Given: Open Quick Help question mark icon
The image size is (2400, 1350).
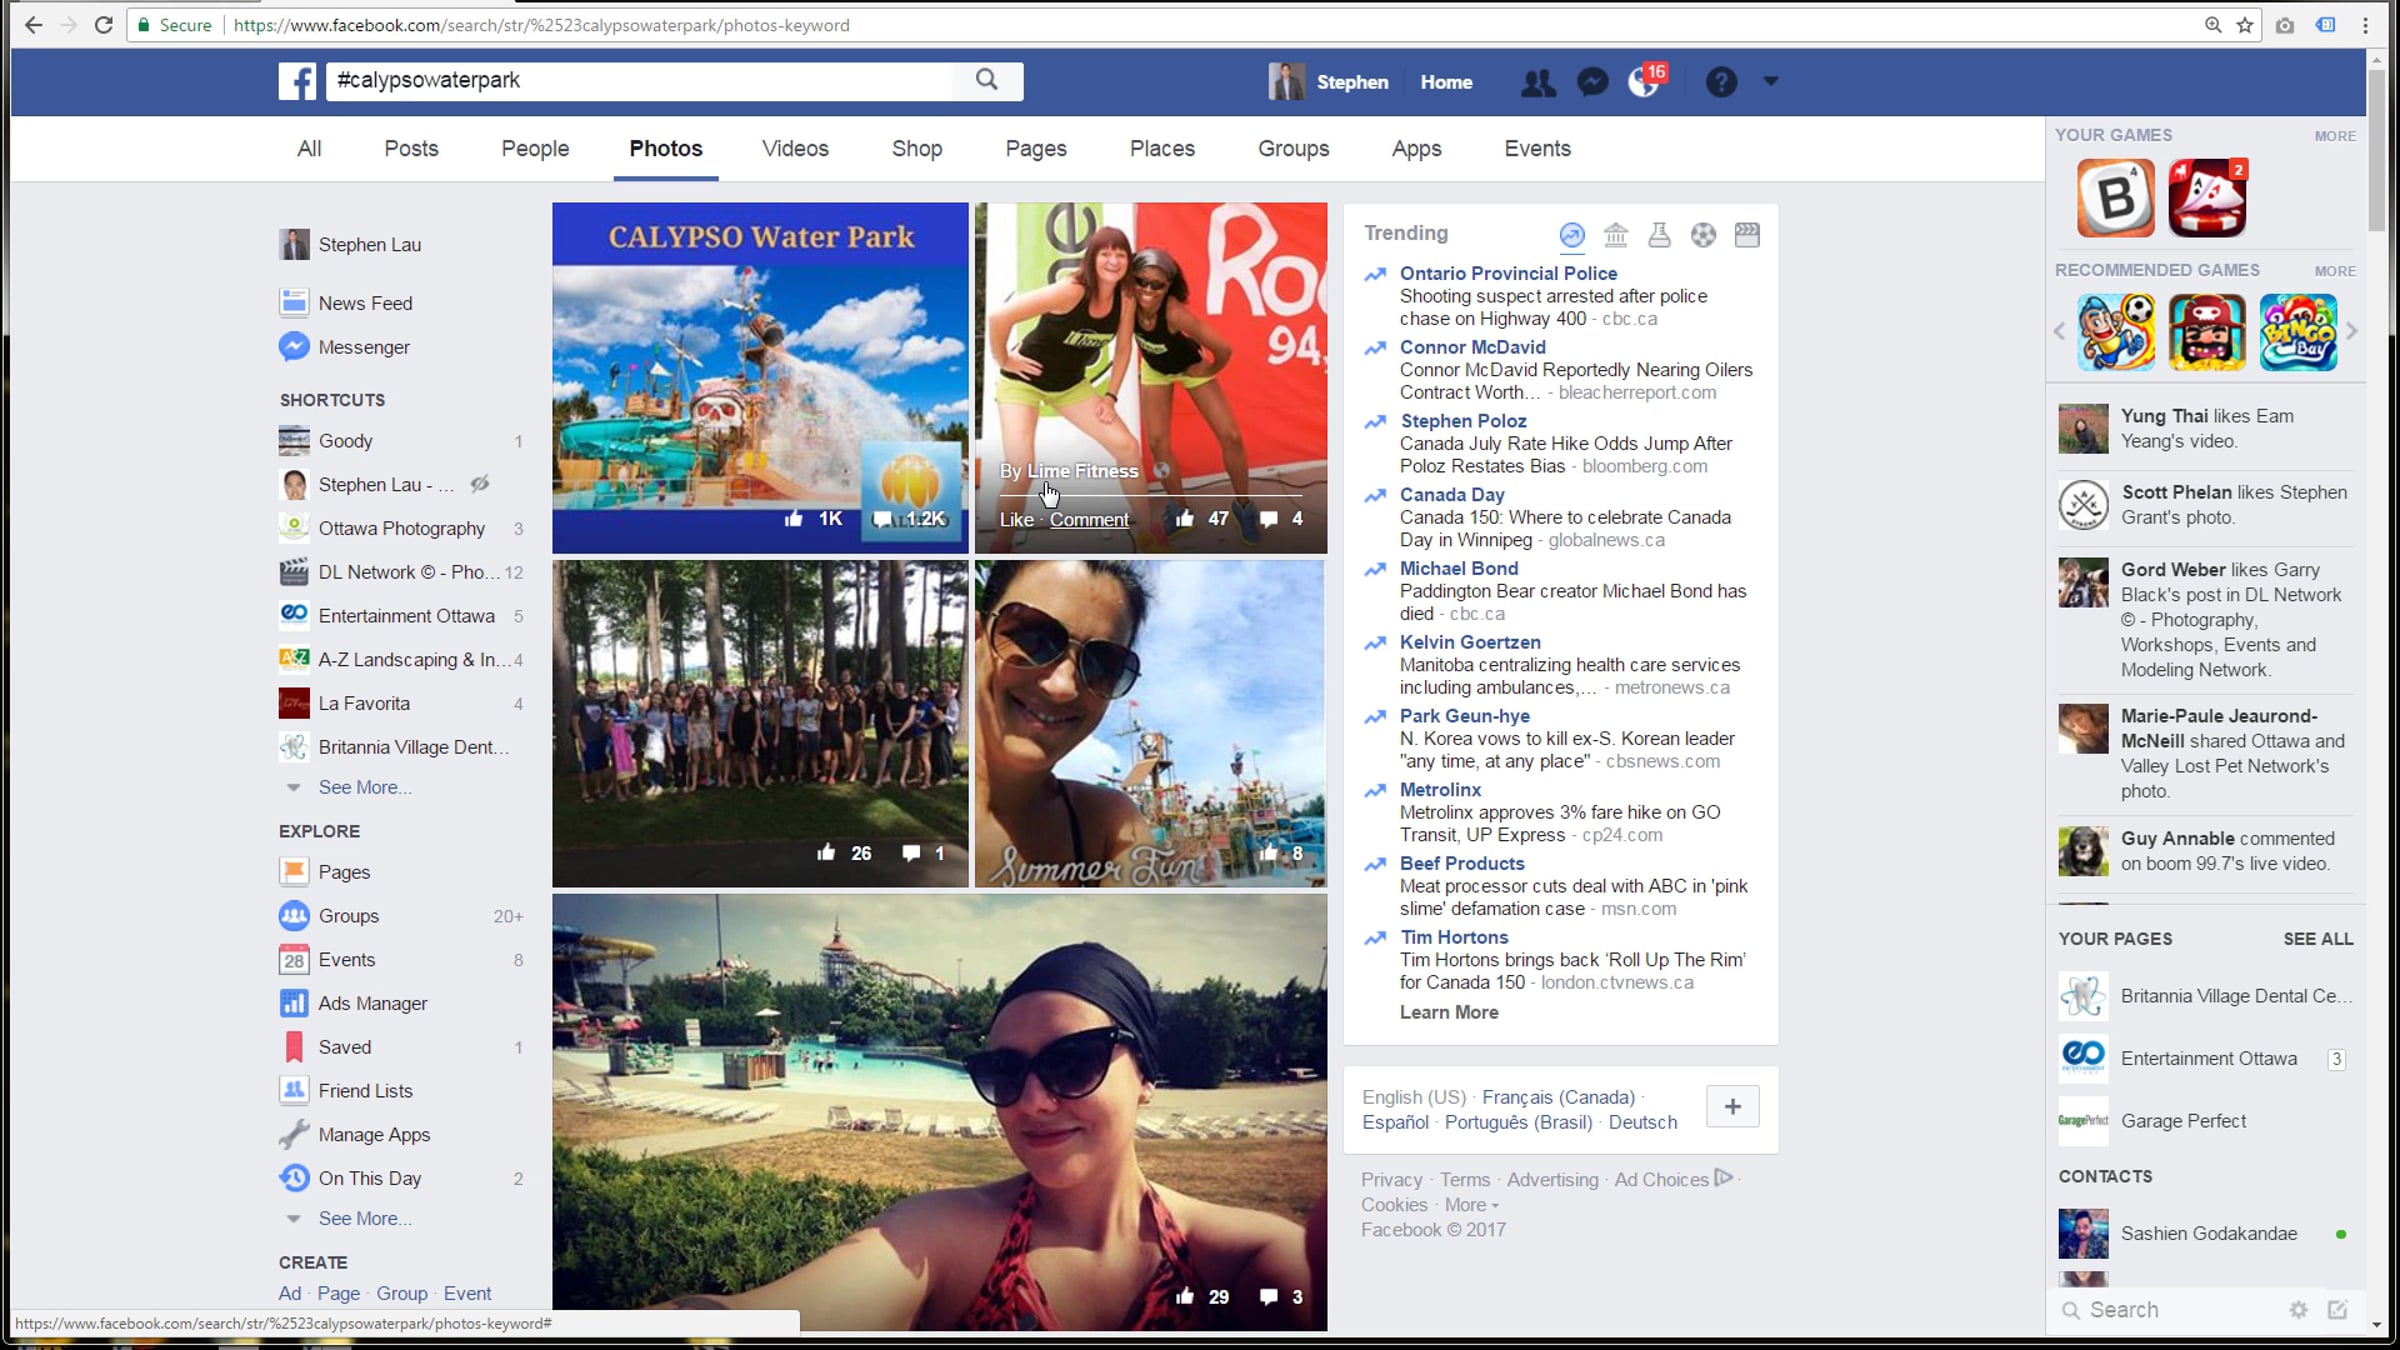Looking at the screenshot, I should click(1721, 82).
